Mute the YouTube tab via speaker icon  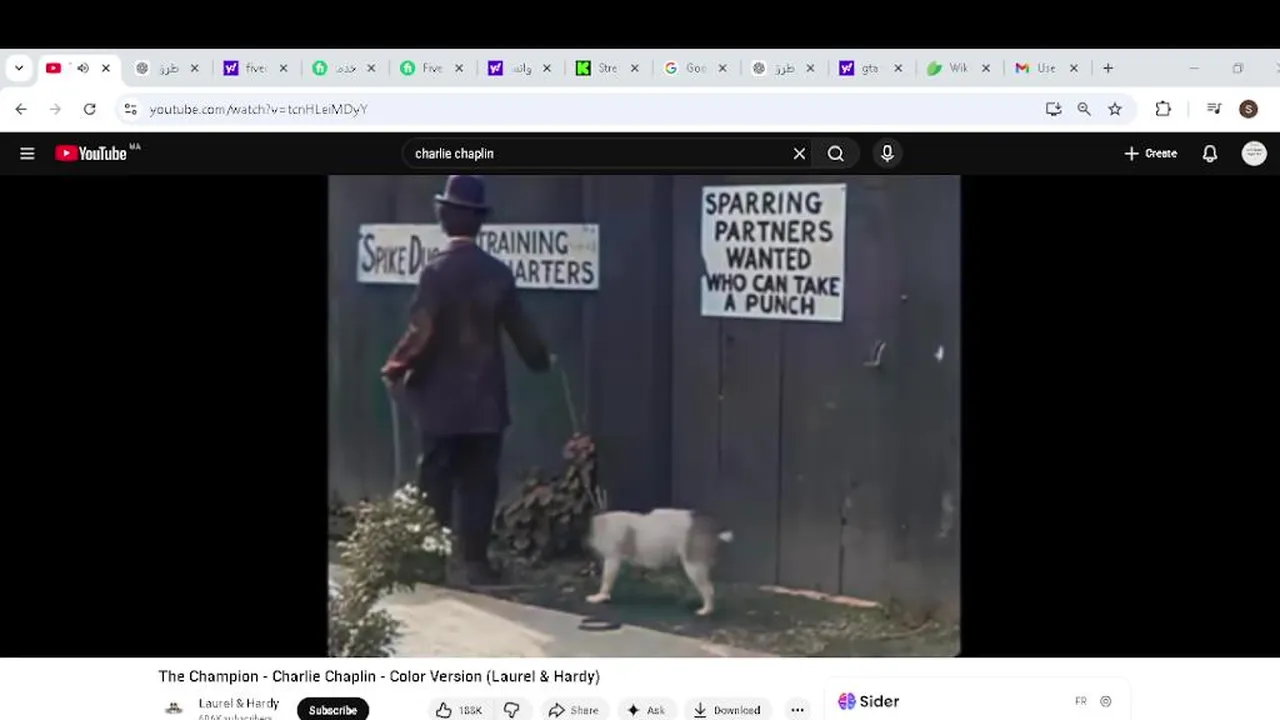pos(82,68)
